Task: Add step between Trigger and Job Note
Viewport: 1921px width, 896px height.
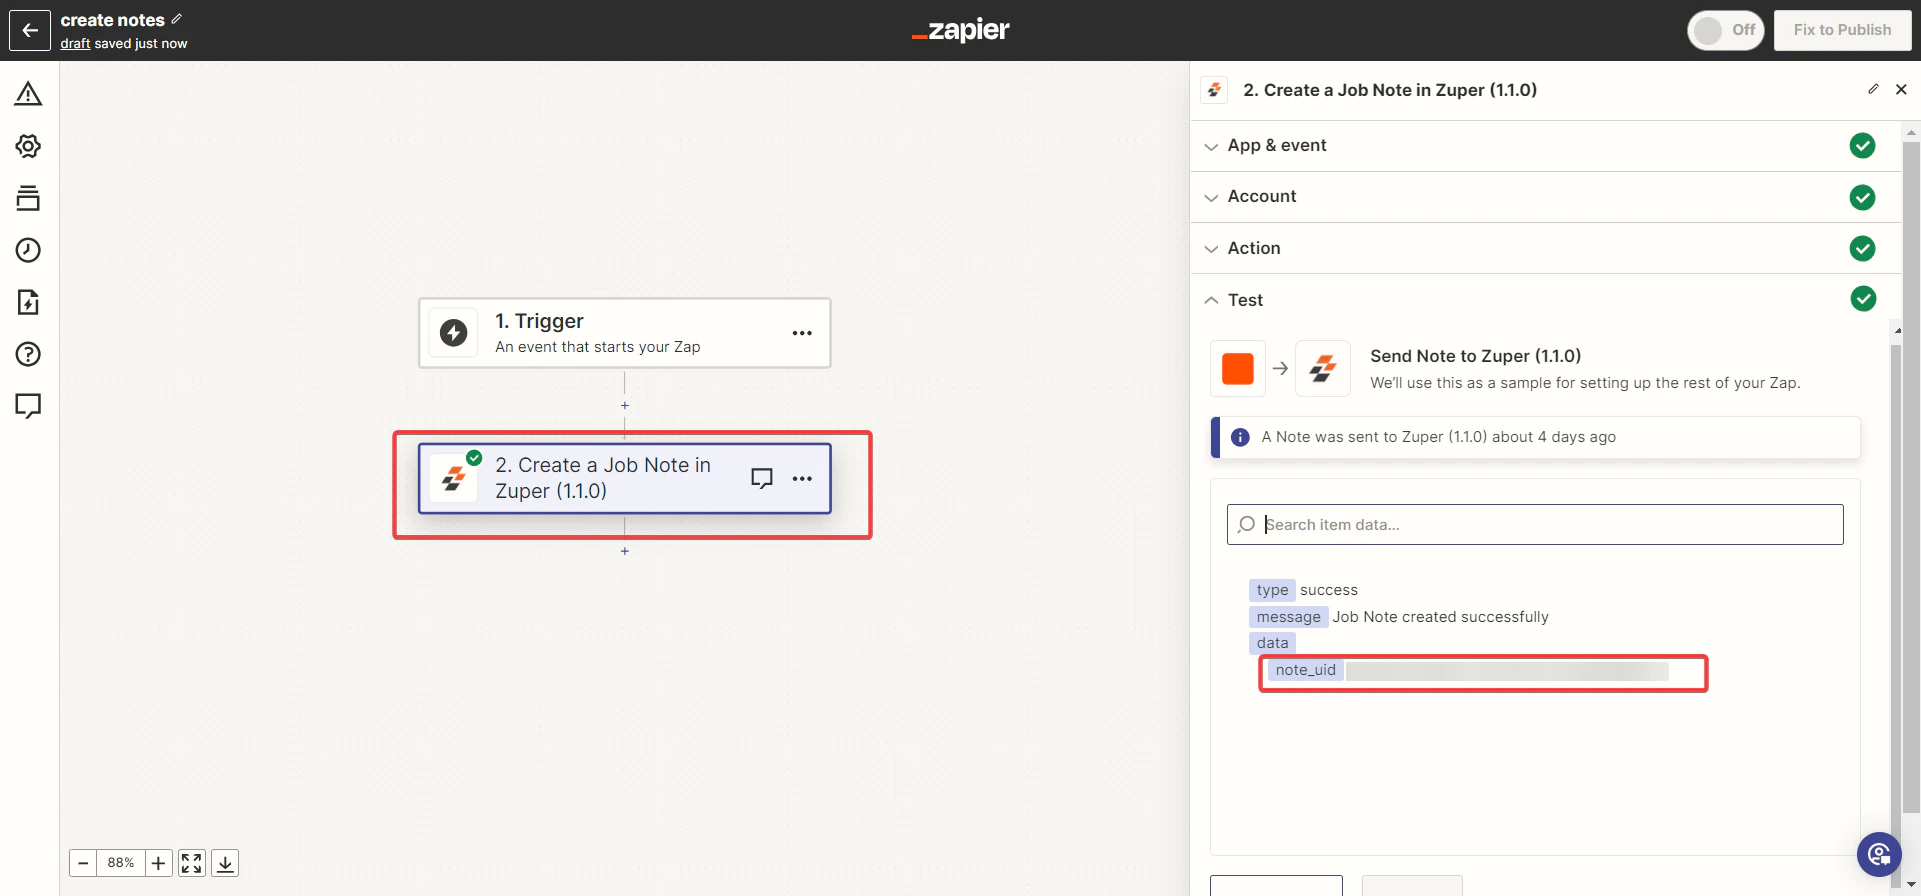Action: [x=625, y=406]
